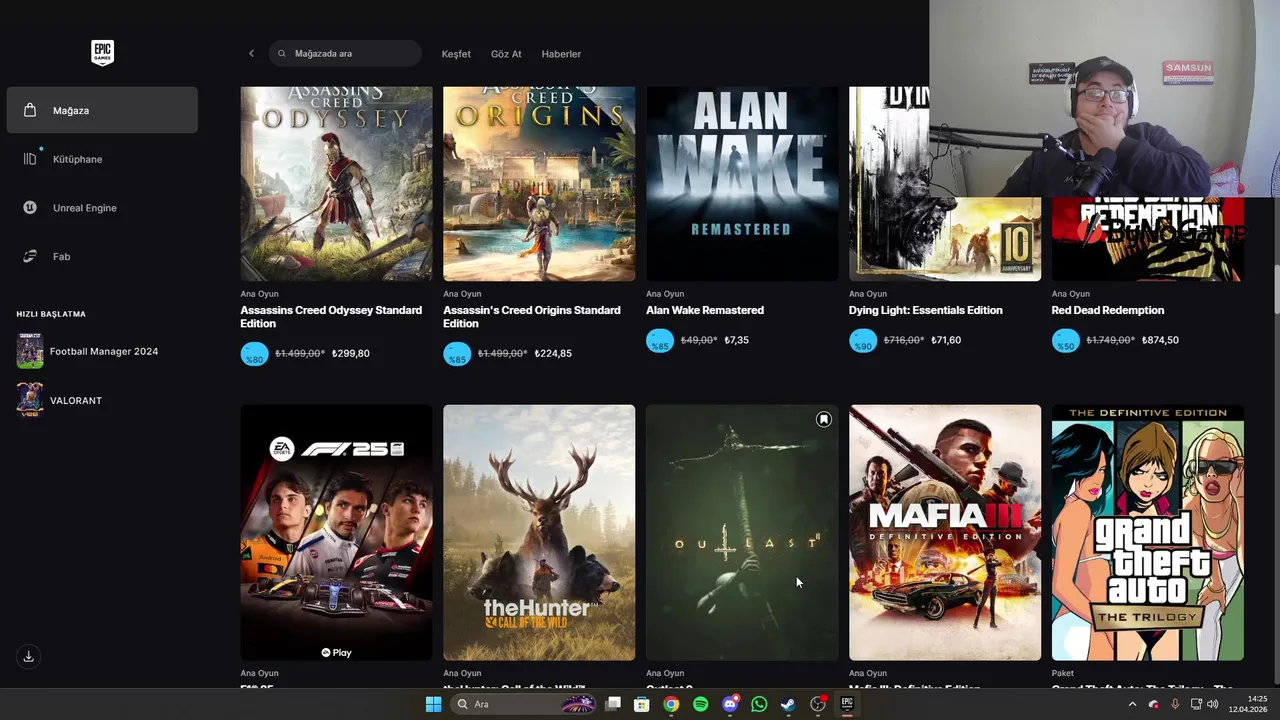Click the Assassins Creed Odyssey Standard Edition title

(331, 317)
